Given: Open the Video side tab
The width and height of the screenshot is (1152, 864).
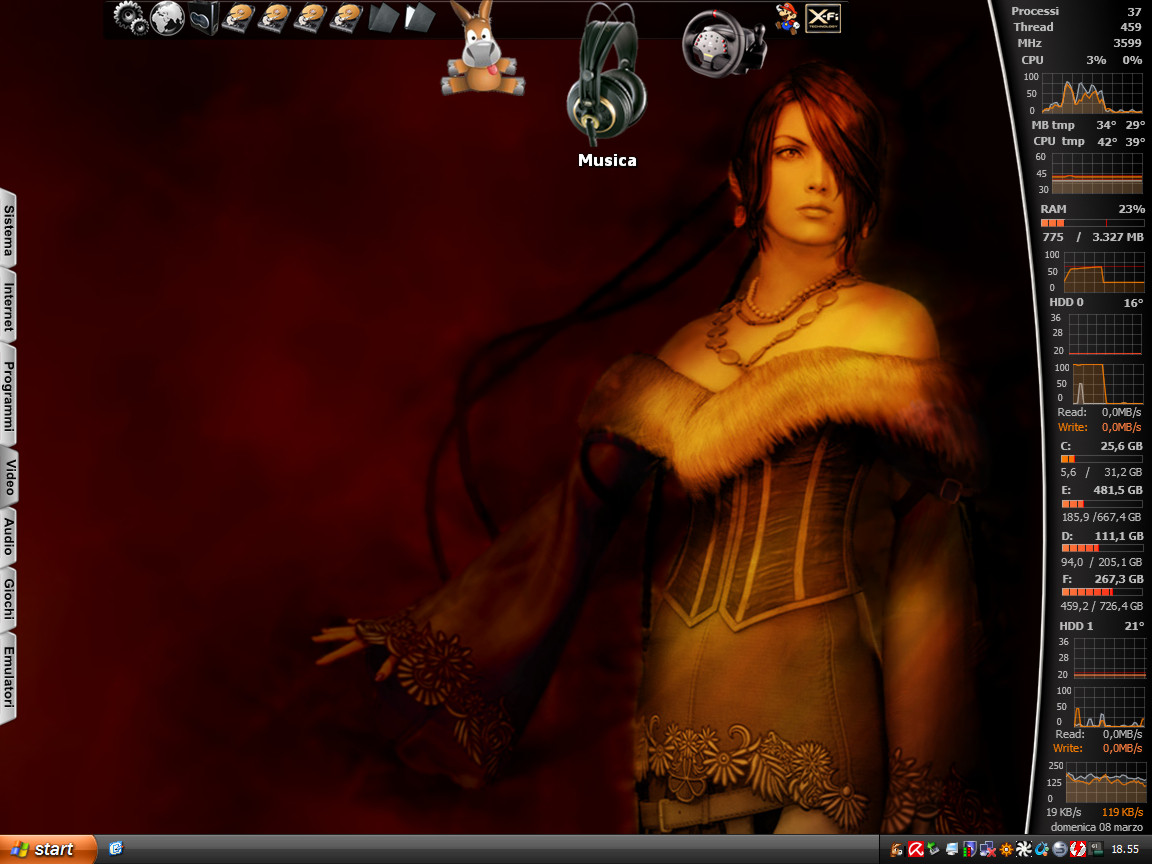Looking at the screenshot, I should pyautogui.click(x=8, y=478).
